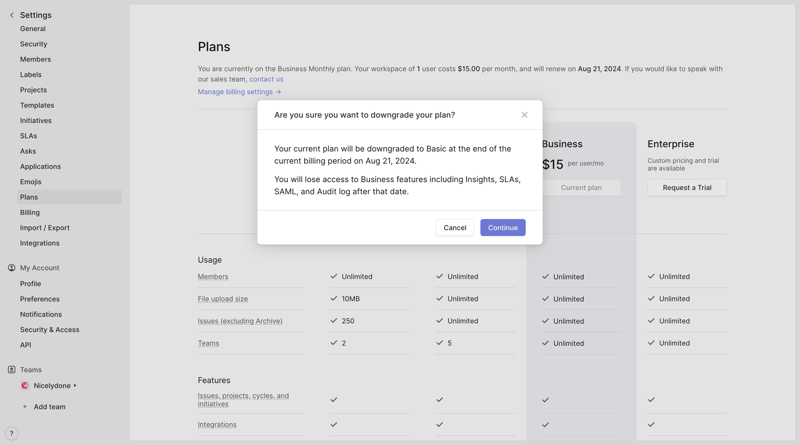Open SLAs settings

coord(29,136)
